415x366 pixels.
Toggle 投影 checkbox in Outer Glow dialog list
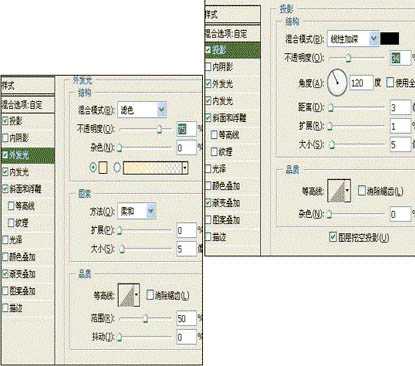coord(5,121)
